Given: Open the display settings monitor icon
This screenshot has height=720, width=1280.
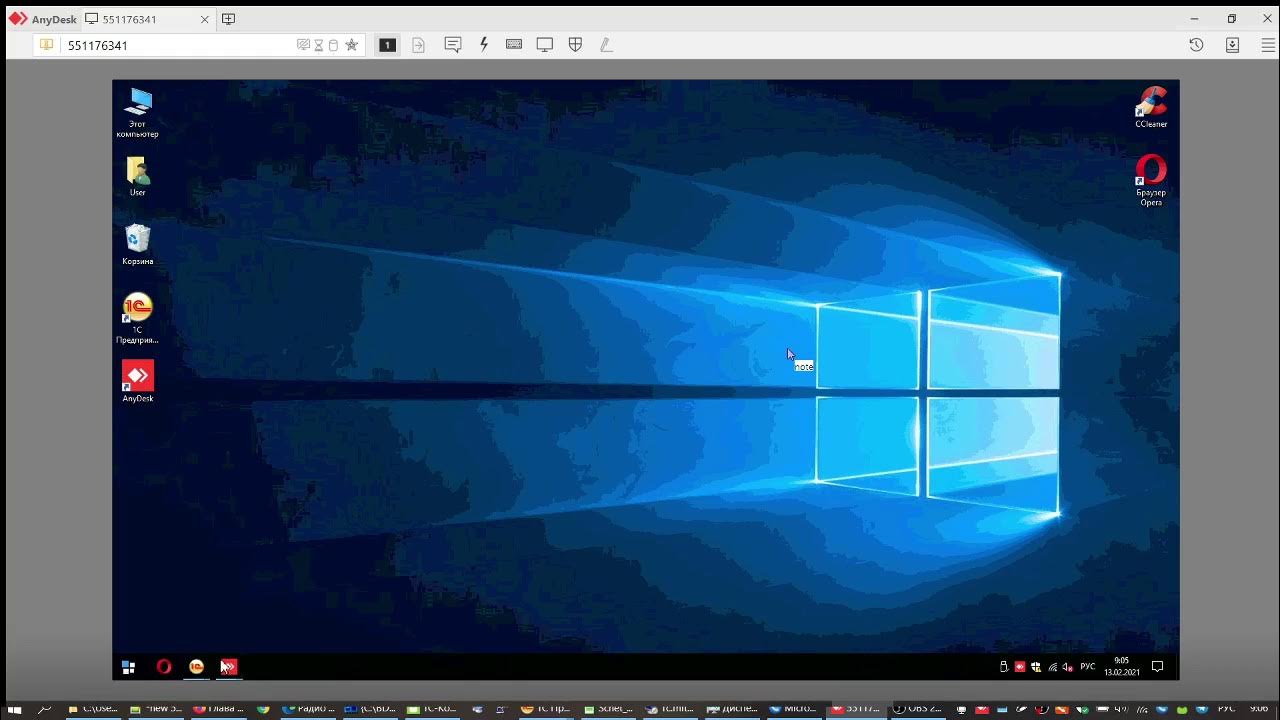Looking at the screenshot, I should point(545,45).
